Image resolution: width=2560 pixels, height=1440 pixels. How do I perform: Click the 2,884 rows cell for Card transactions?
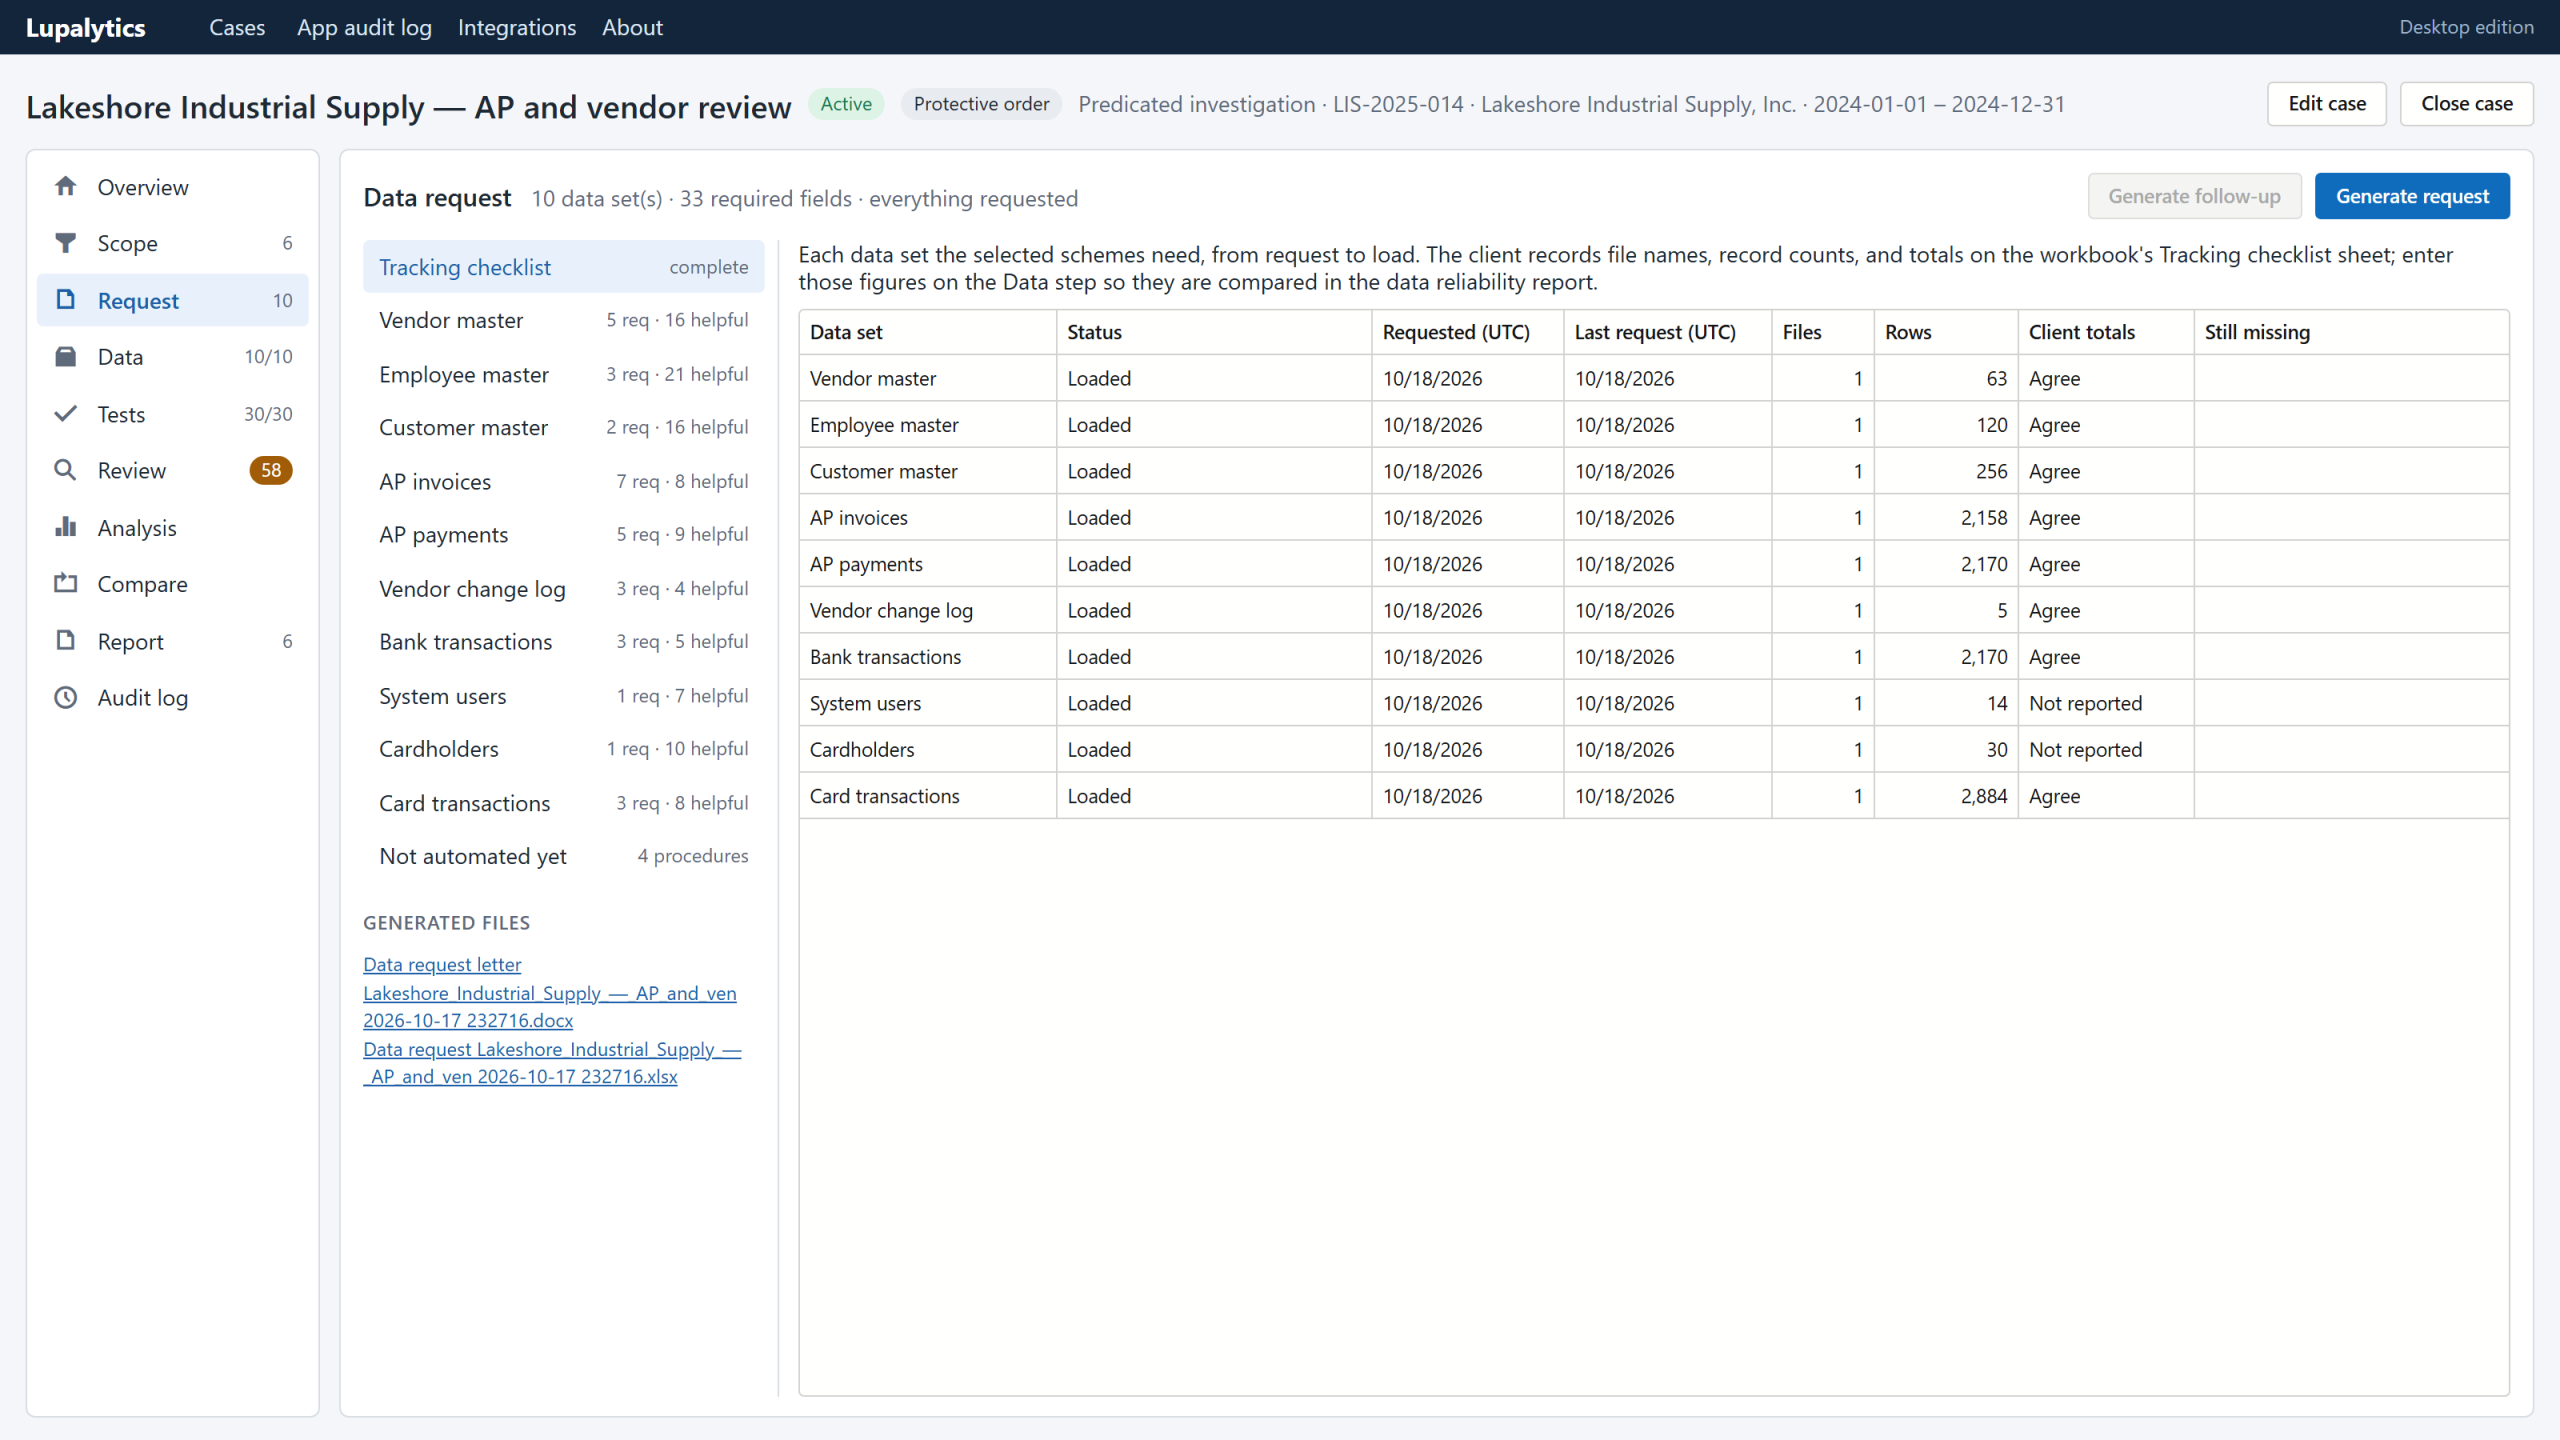(1946, 796)
